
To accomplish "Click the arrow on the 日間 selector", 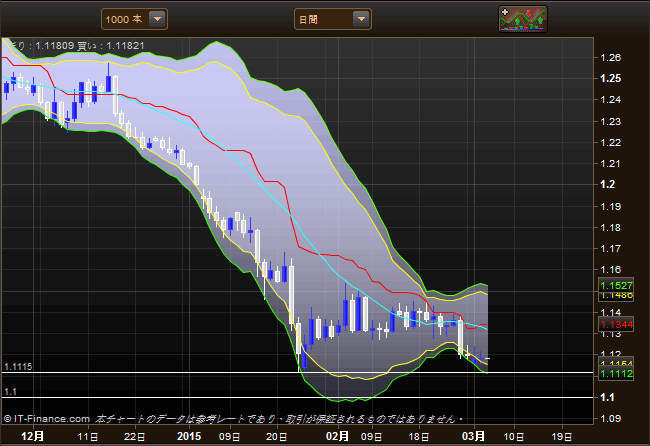I will [361, 19].
